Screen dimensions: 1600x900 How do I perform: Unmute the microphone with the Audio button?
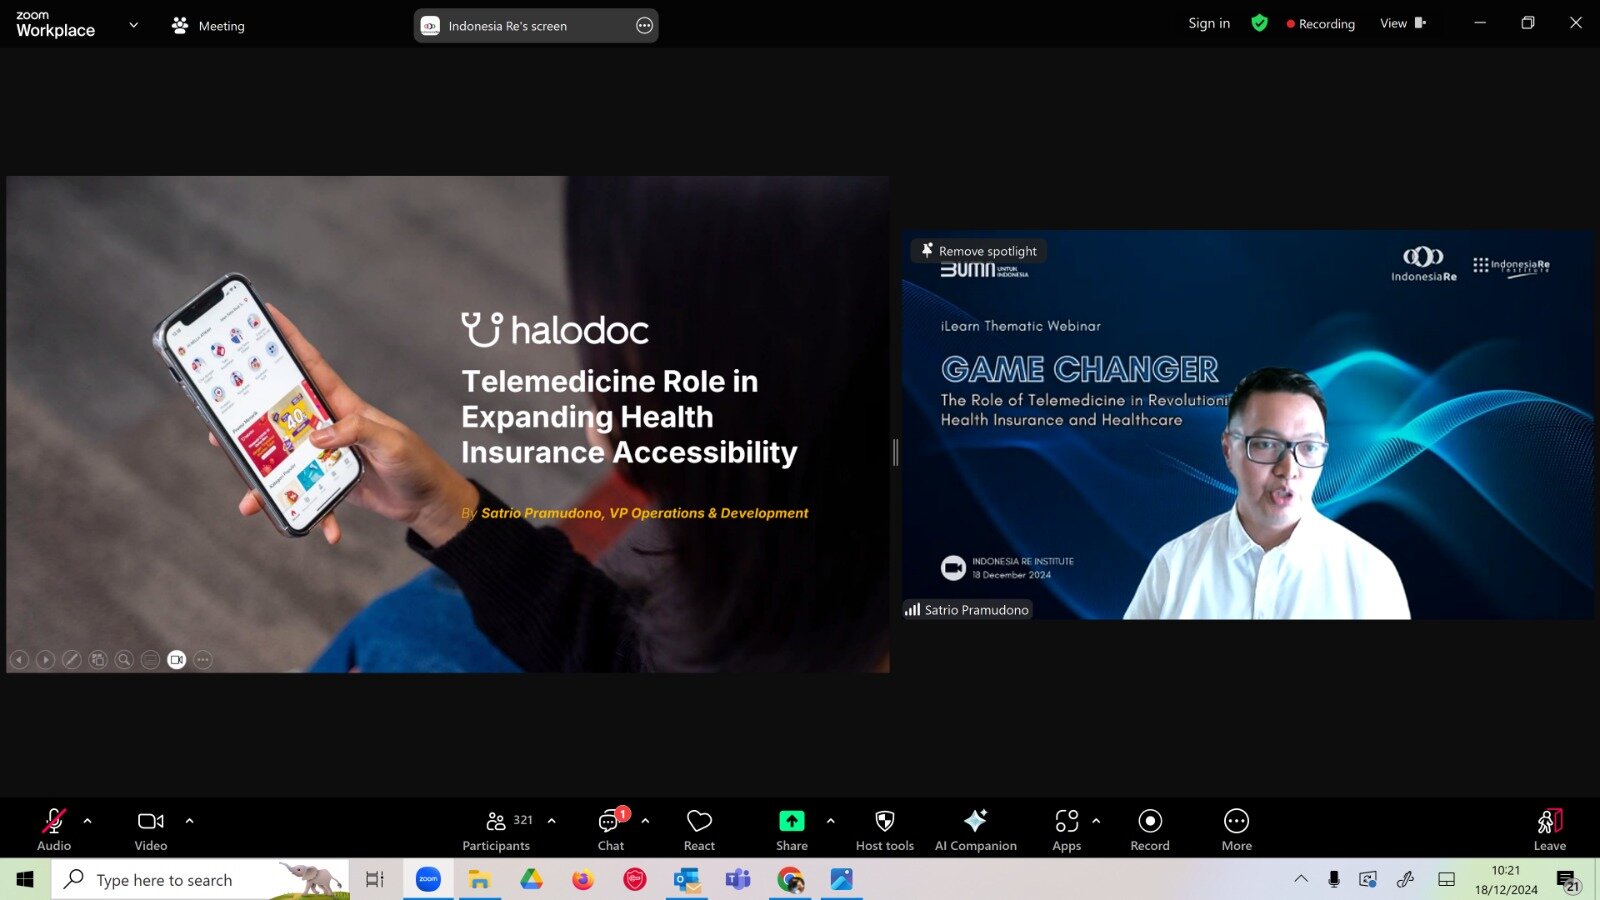click(54, 829)
